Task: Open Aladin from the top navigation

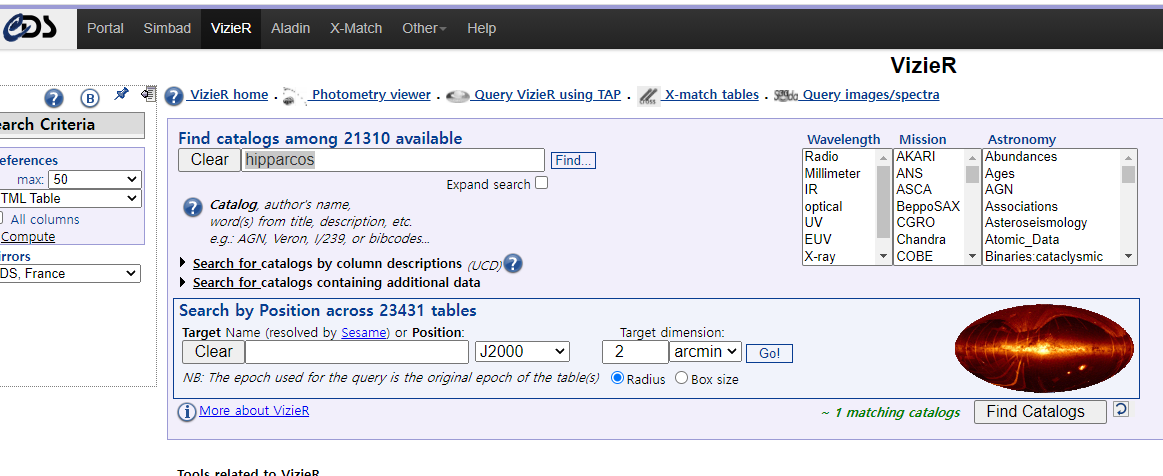Action: tap(291, 28)
